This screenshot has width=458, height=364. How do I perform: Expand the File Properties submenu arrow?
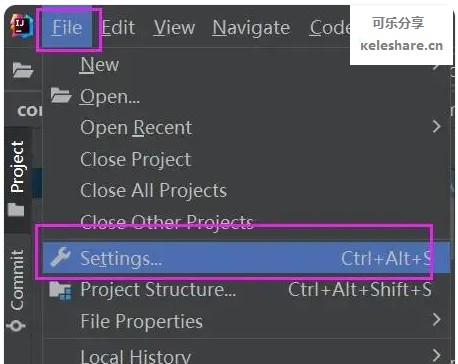(437, 319)
